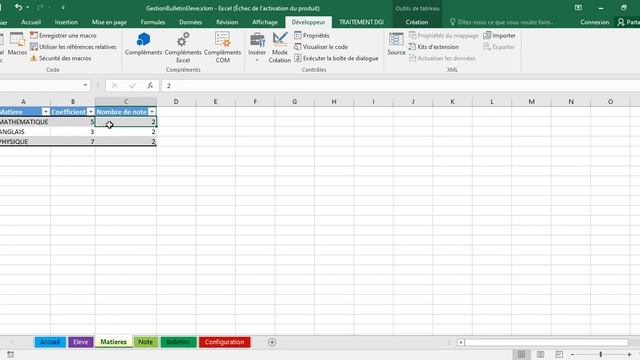Click Exécuter la boîte de dialogue

(x=336, y=58)
